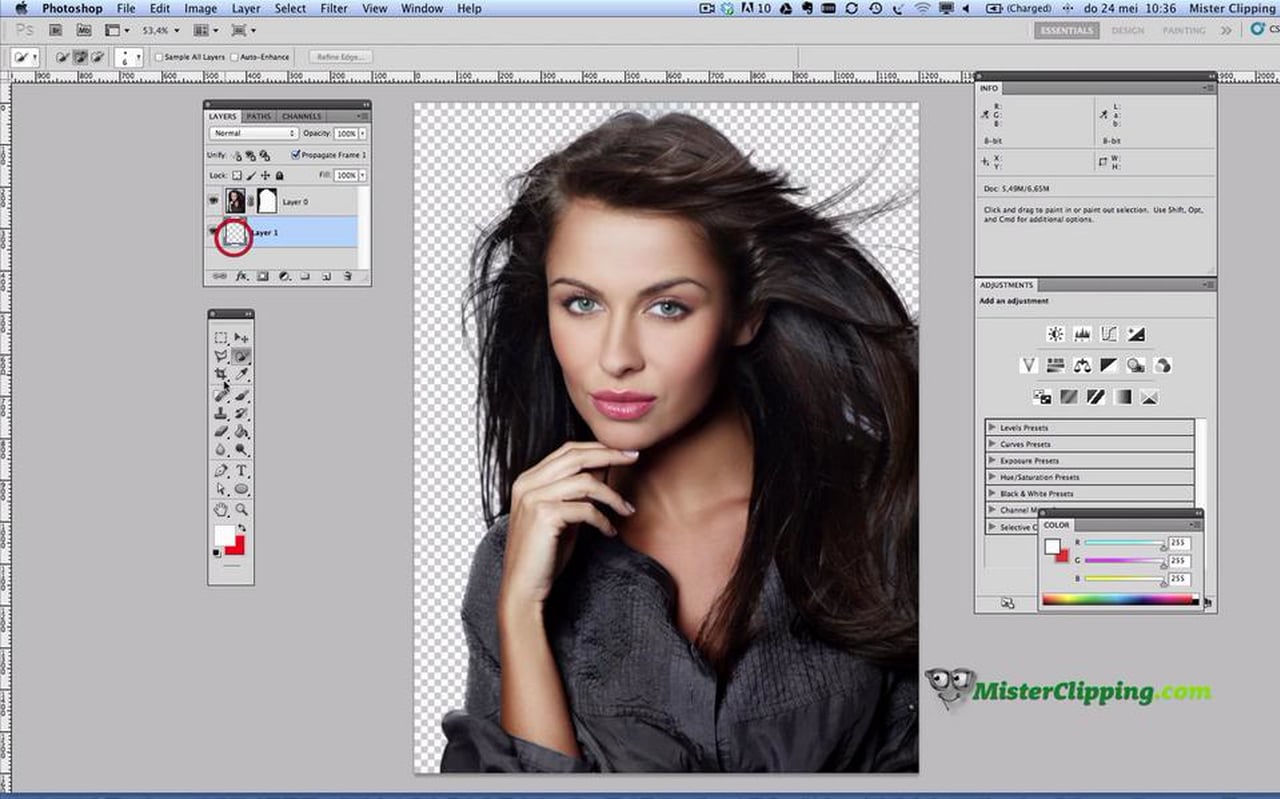
Task: Select the Clone Stamp tool
Action: pyautogui.click(x=221, y=413)
